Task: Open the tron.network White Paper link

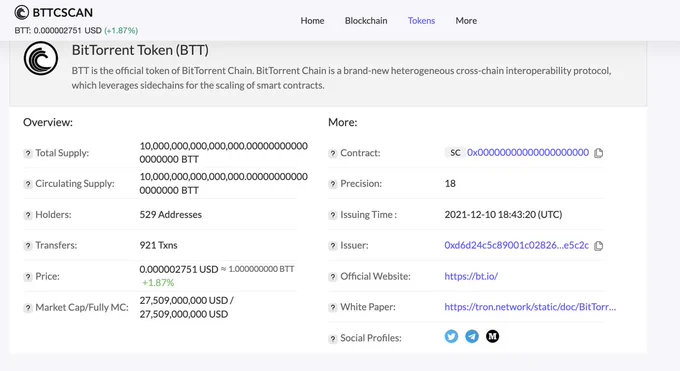Action: tap(530, 307)
